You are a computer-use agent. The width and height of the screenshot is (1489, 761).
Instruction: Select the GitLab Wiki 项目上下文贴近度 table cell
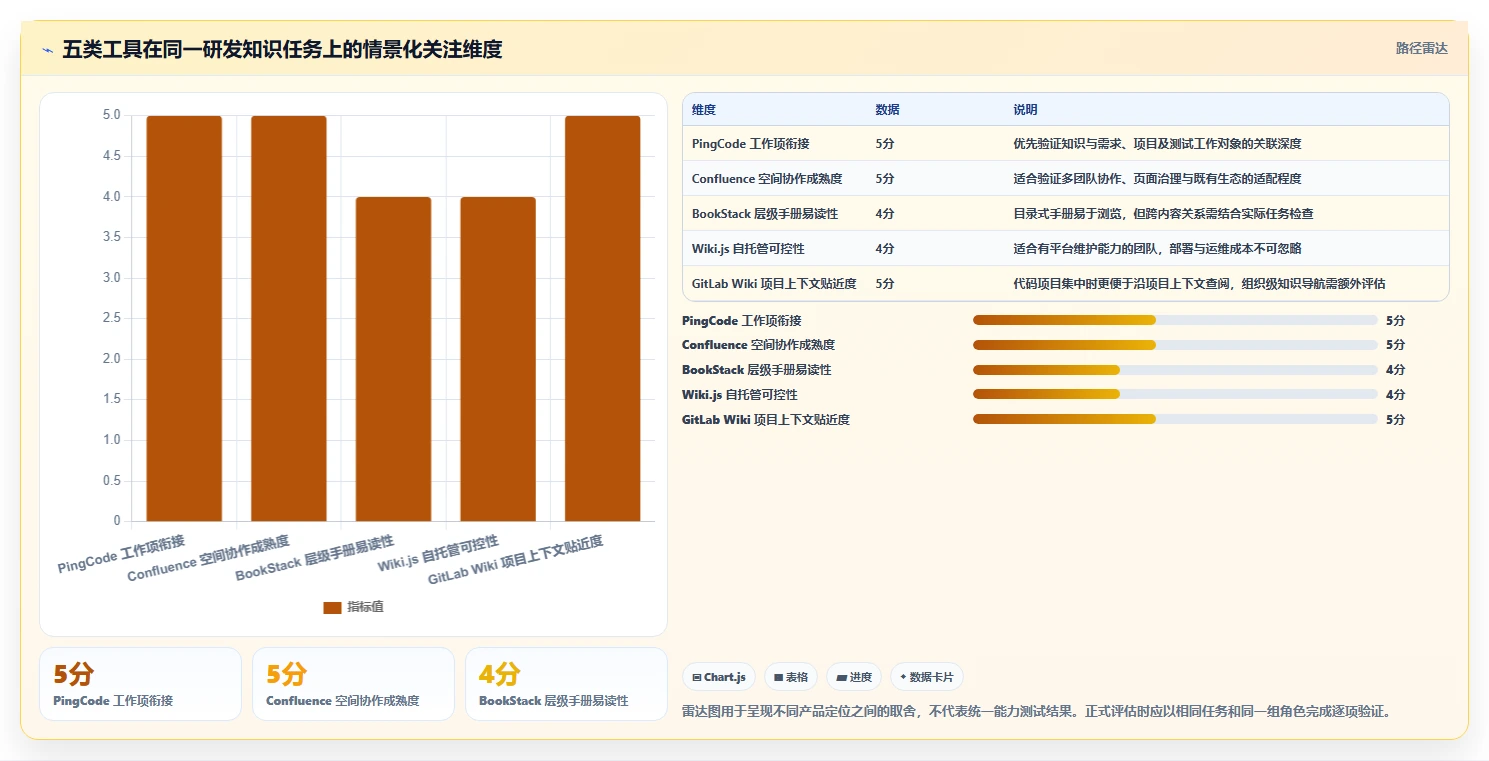[x=774, y=284]
